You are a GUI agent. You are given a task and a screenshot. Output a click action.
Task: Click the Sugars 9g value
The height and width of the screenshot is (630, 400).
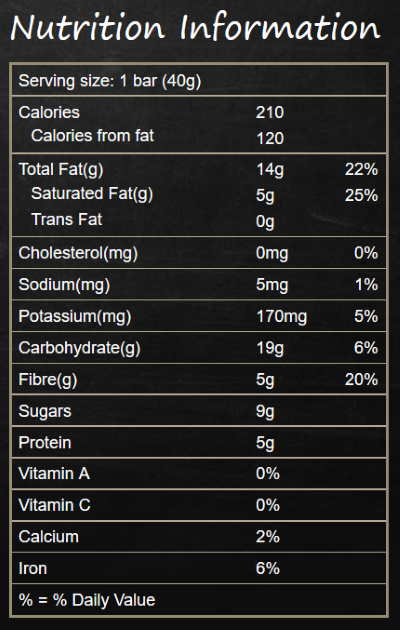(x=265, y=412)
